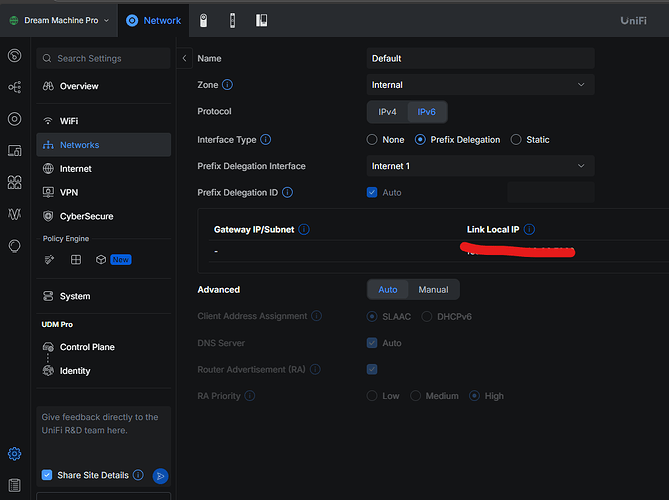Send feedback with the arrow icon
The image size is (669, 500).
(x=160, y=476)
